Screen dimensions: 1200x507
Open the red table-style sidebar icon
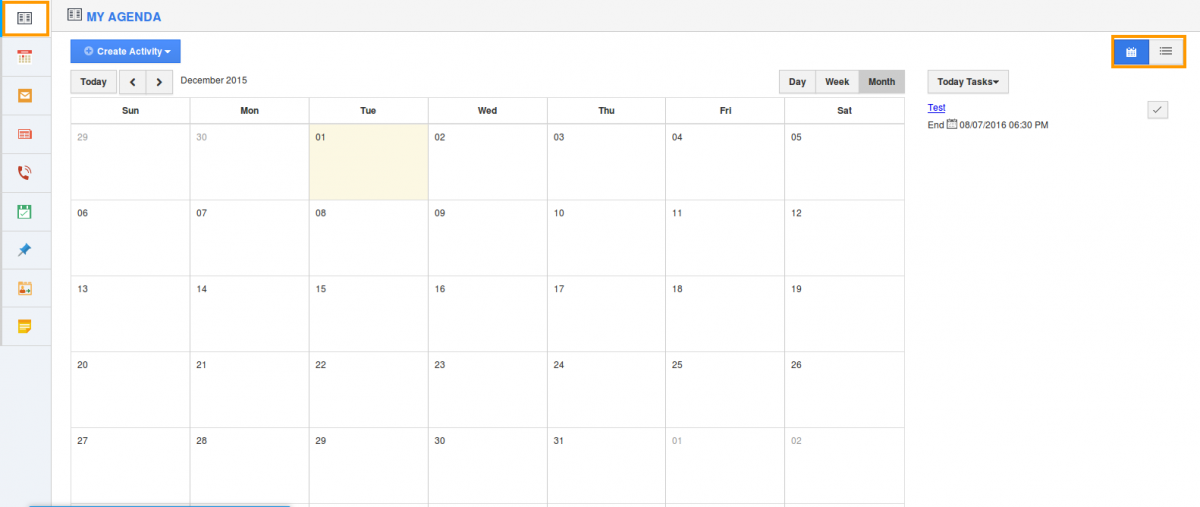click(x=25, y=134)
